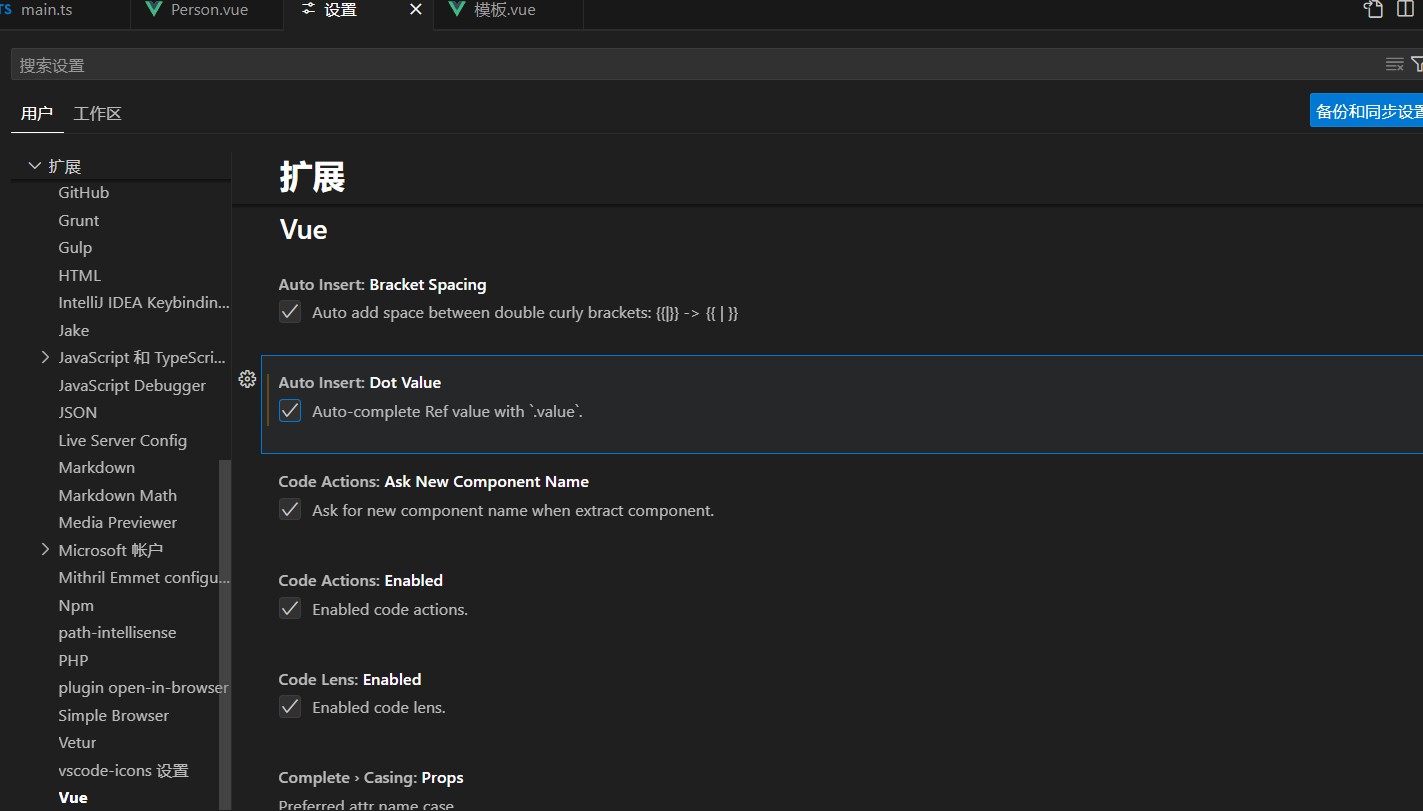
Task: Uncheck Ask New Component Name checkbox
Action: pos(290,510)
